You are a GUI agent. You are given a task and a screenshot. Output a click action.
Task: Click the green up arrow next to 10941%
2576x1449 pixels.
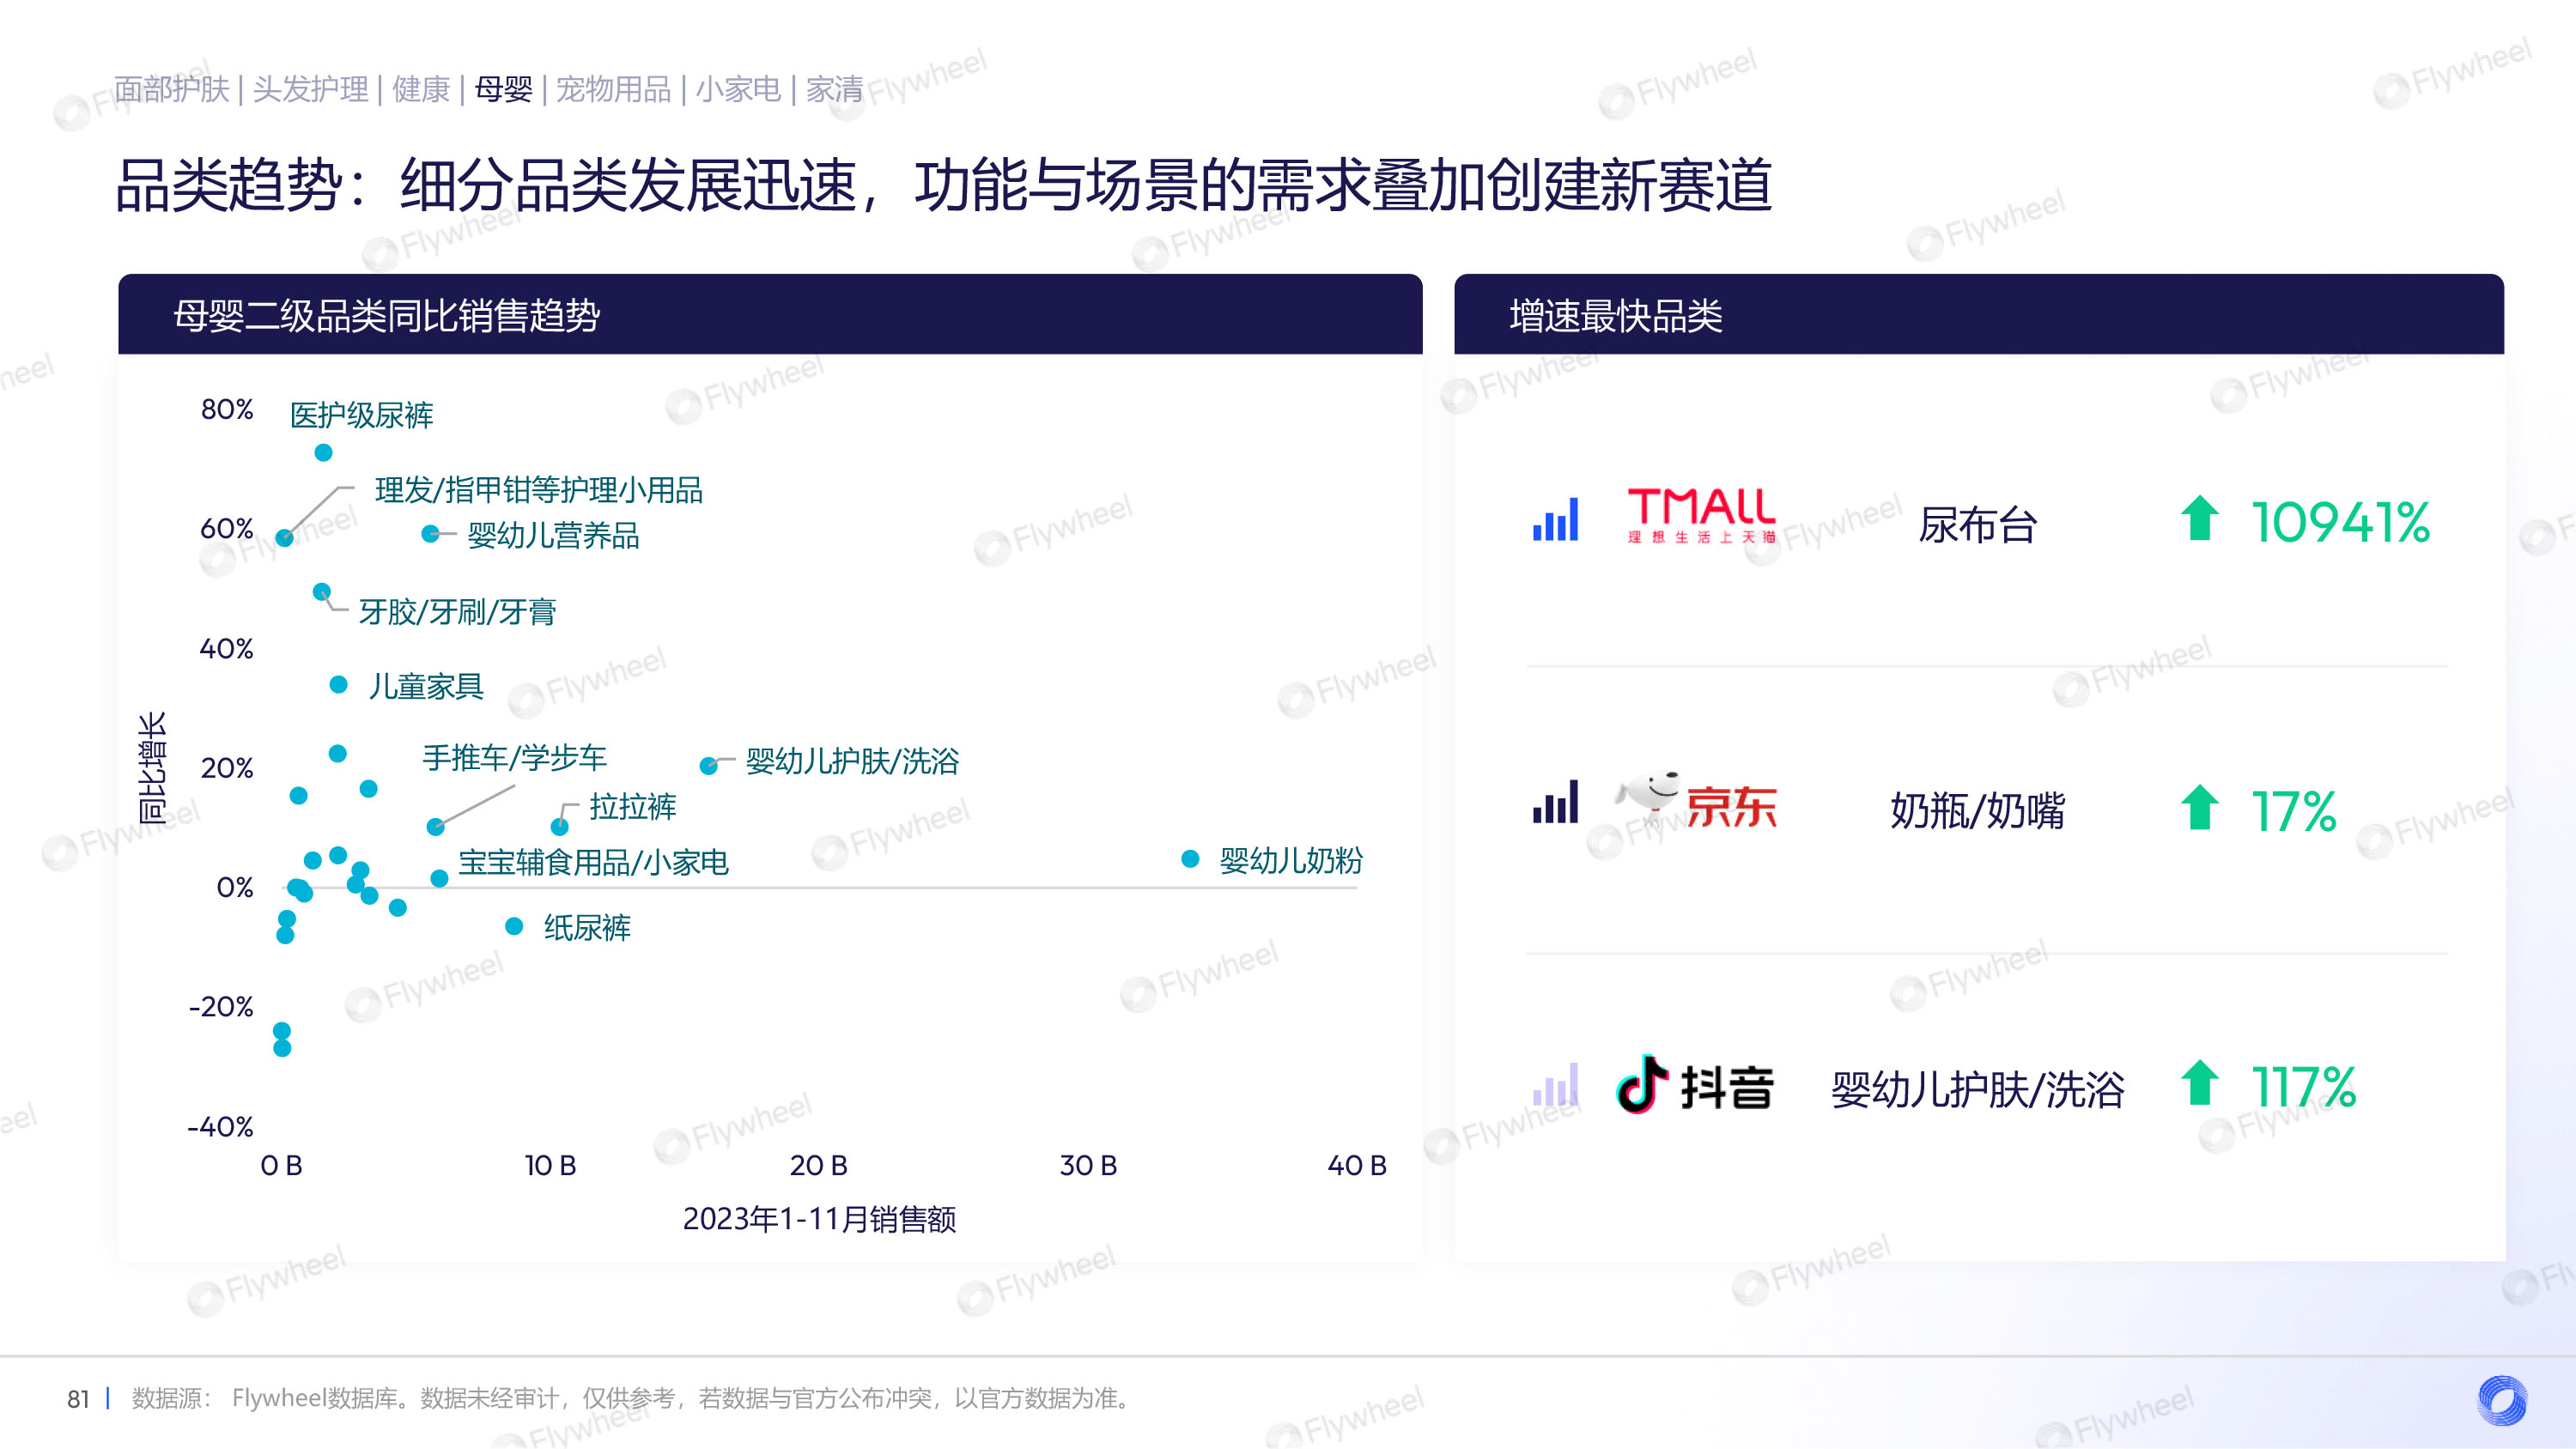pos(2199,518)
